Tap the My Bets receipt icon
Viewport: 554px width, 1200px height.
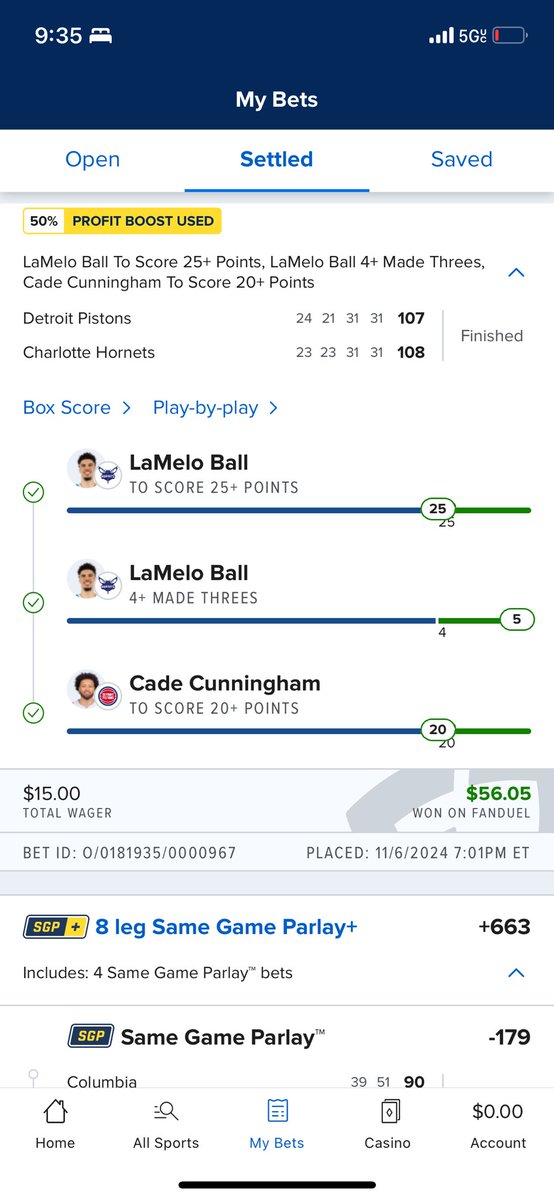click(277, 1111)
